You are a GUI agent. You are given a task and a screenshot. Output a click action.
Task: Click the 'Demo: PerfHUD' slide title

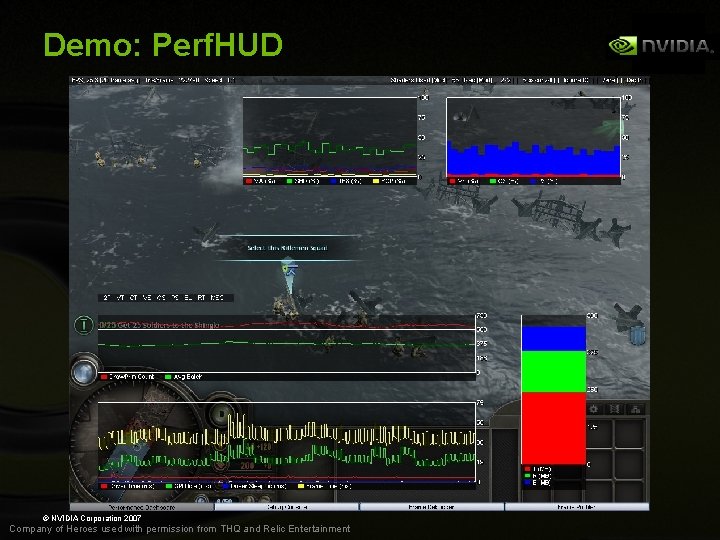pos(163,45)
